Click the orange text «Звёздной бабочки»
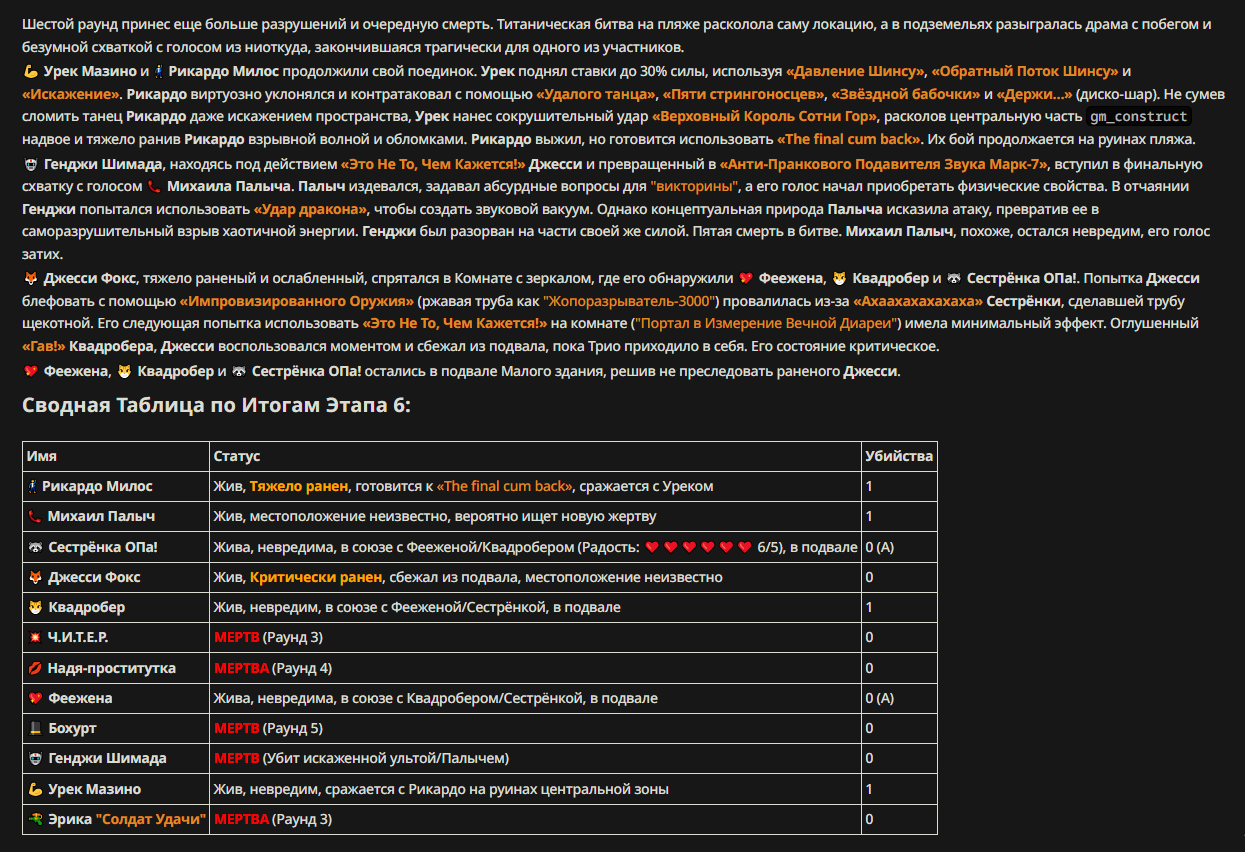 click(906, 94)
